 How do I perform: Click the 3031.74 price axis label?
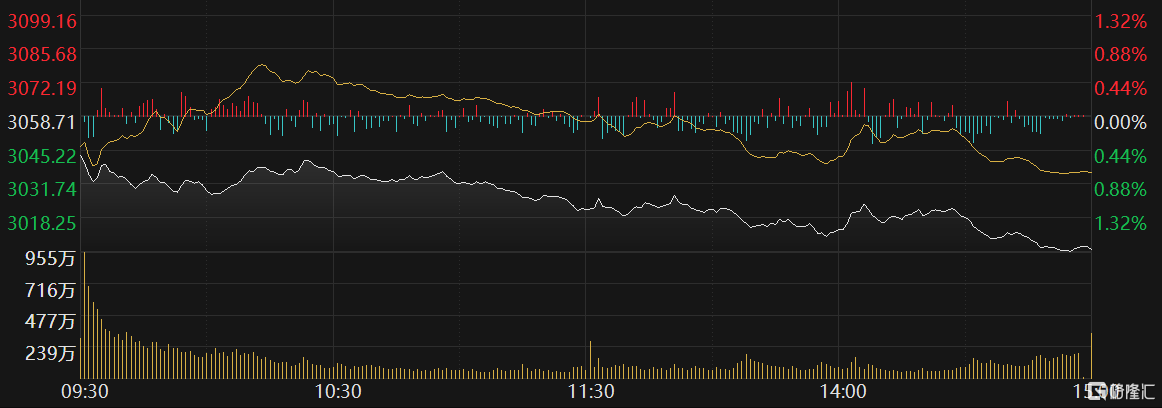41,189
